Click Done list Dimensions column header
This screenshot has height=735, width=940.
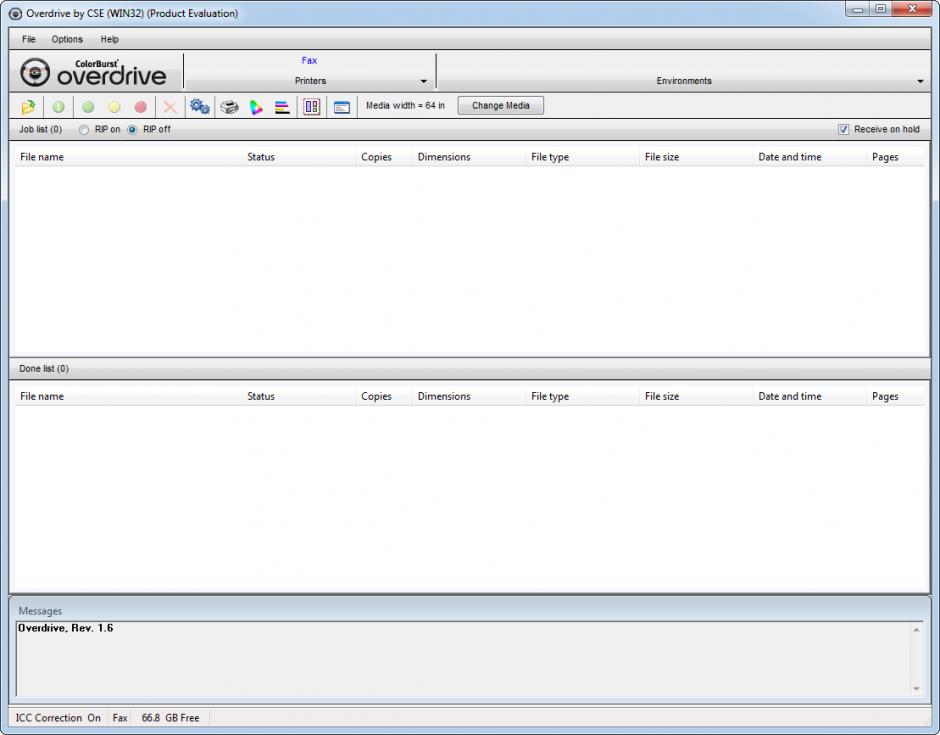[x=469, y=396]
